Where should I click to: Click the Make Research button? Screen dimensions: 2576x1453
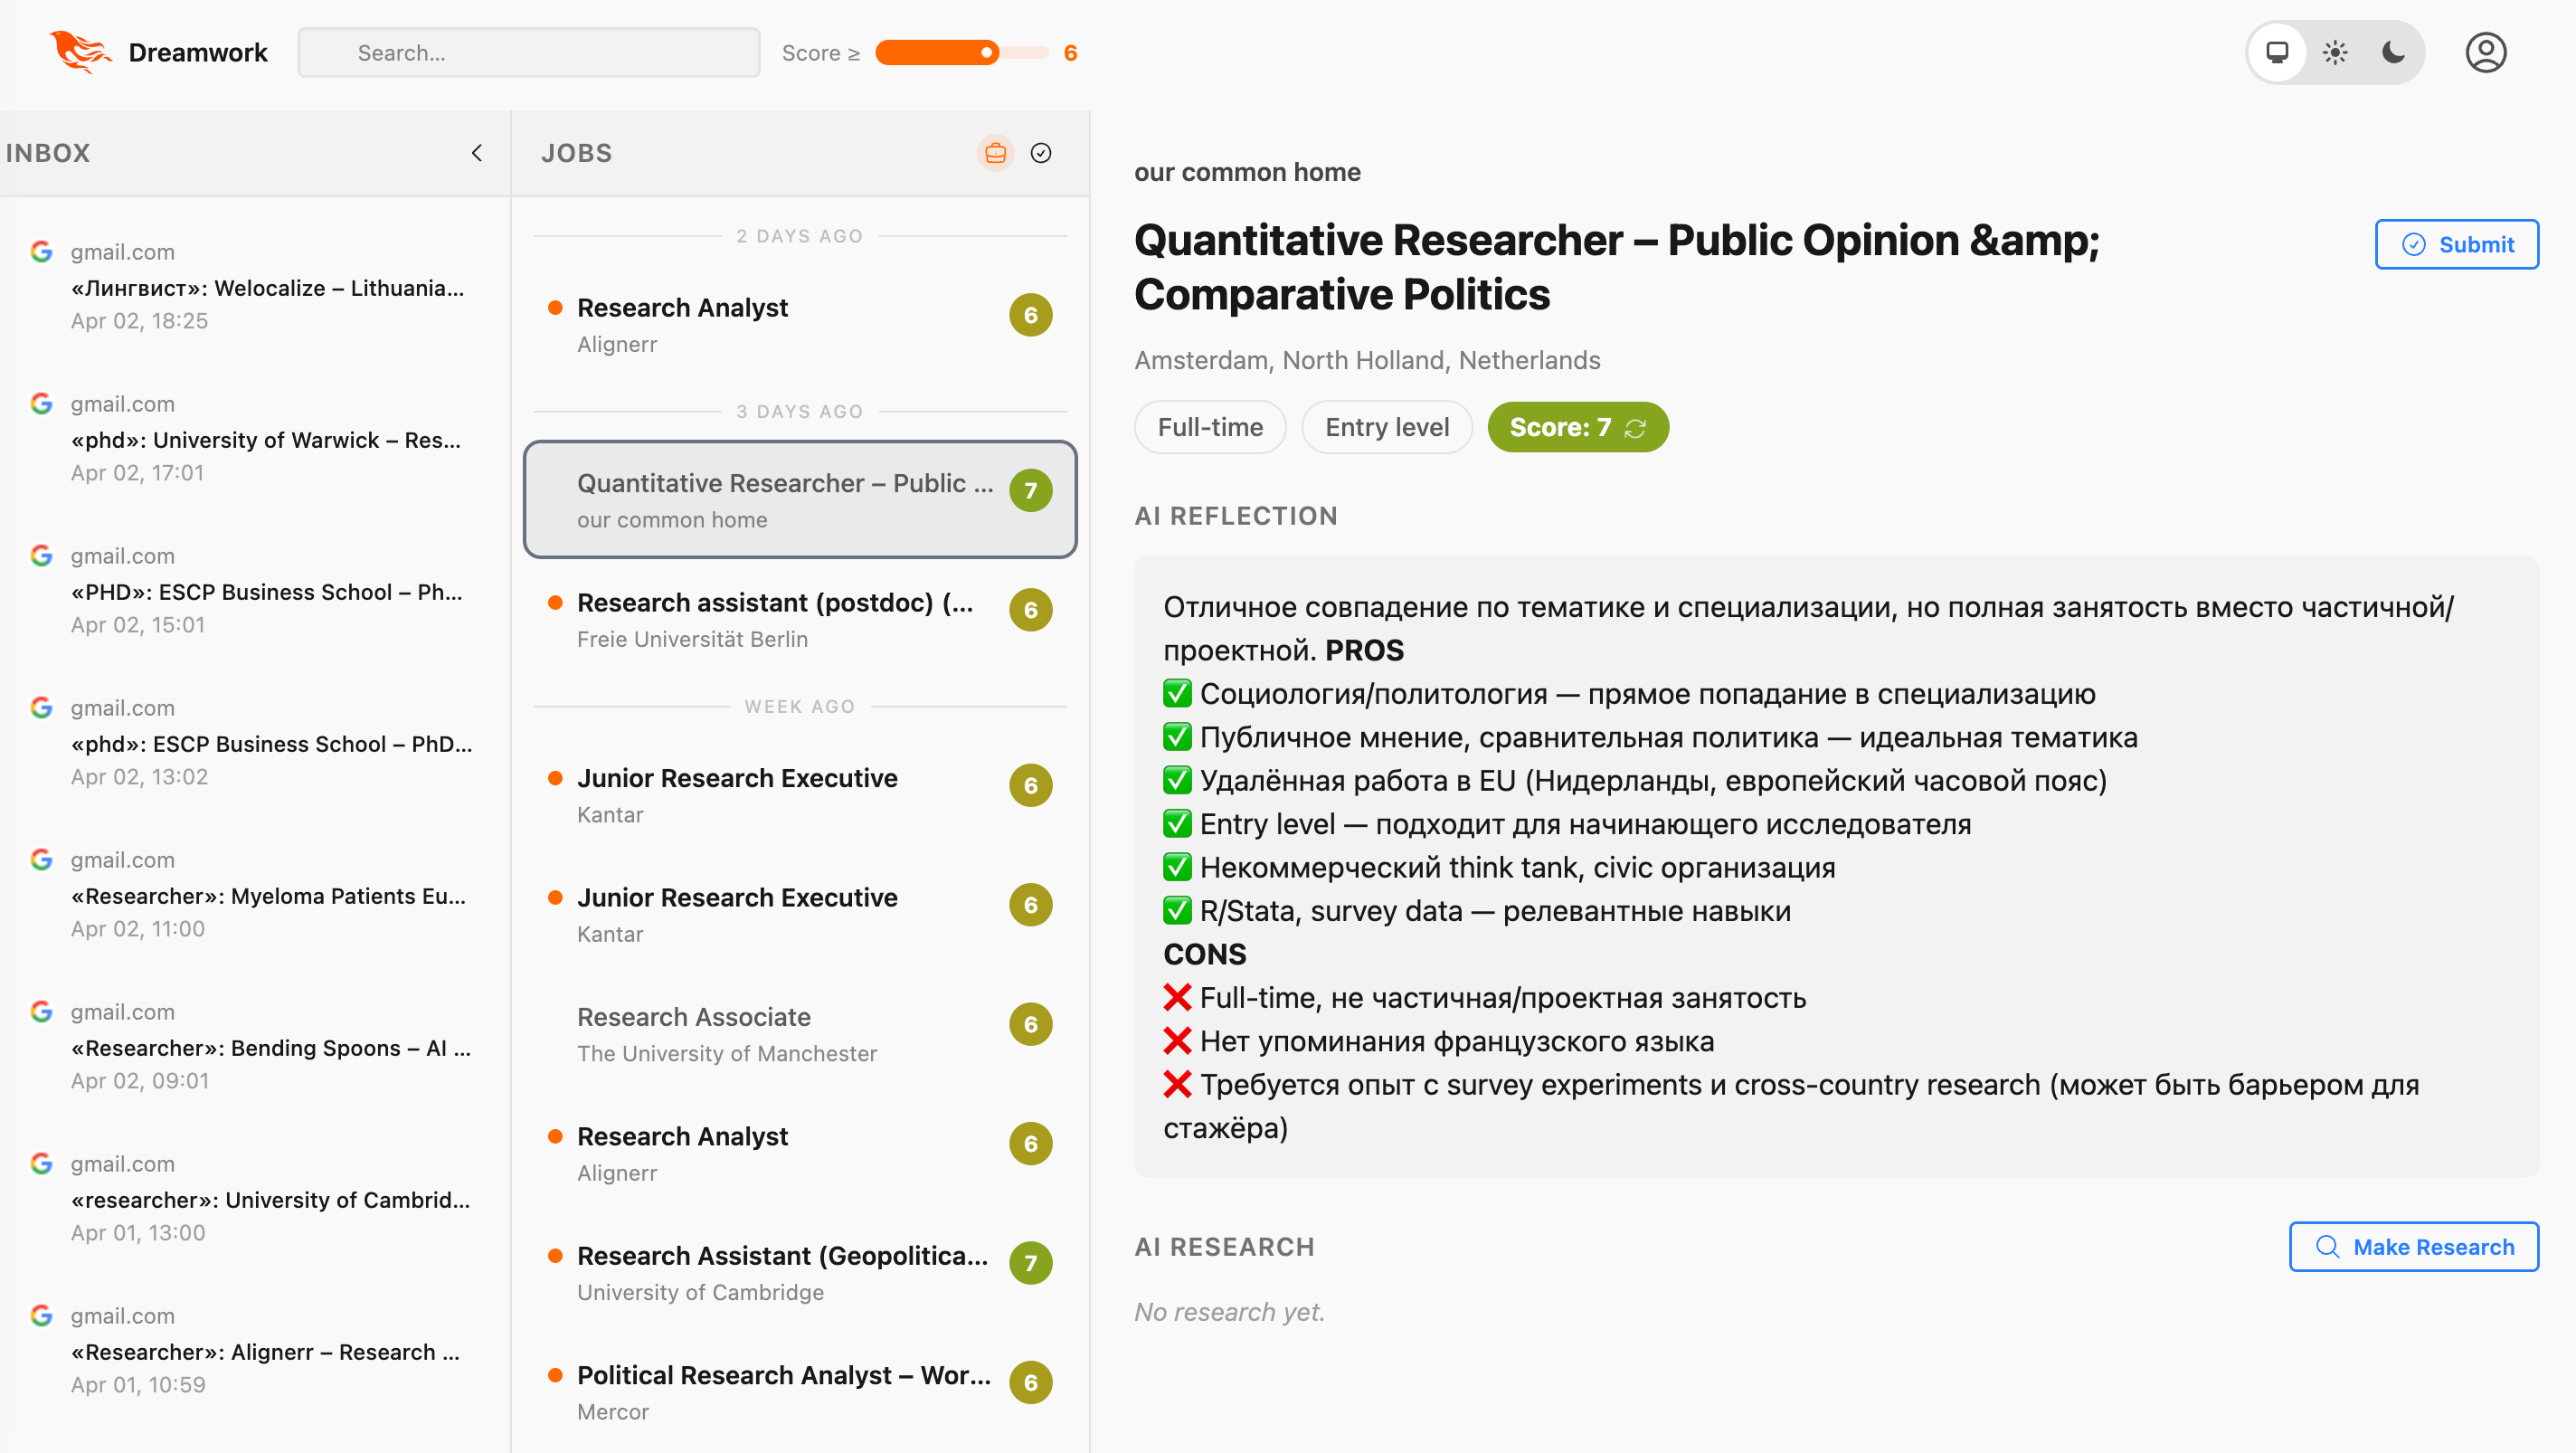[2413, 1246]
